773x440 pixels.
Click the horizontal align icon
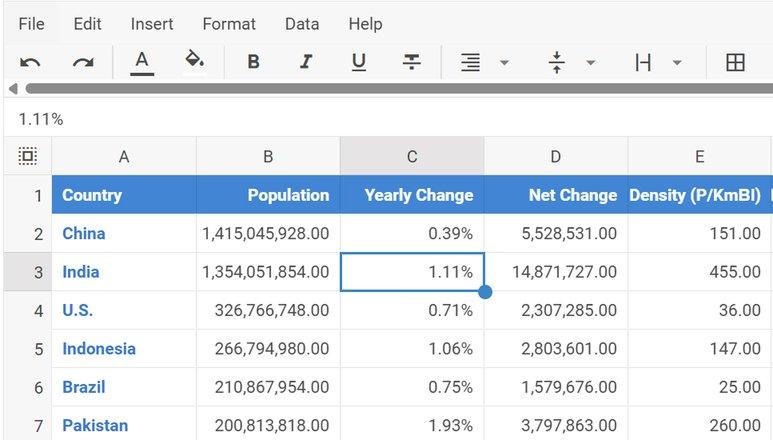[470, 63]
